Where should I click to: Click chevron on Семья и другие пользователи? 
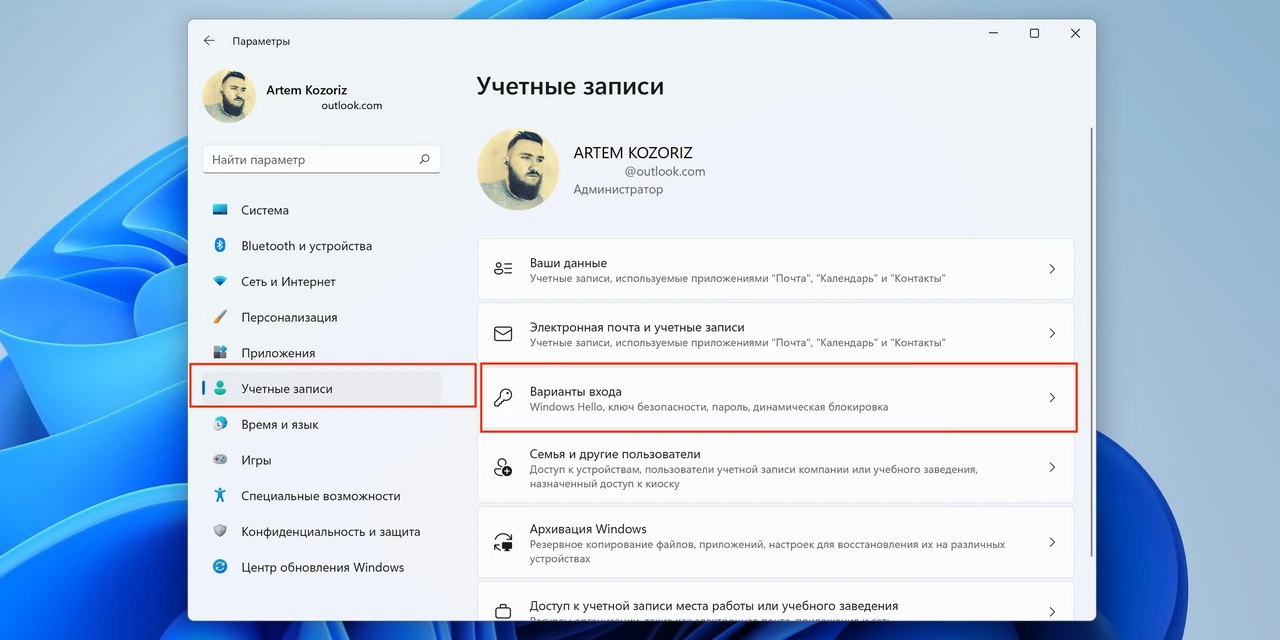[1052, 468]
